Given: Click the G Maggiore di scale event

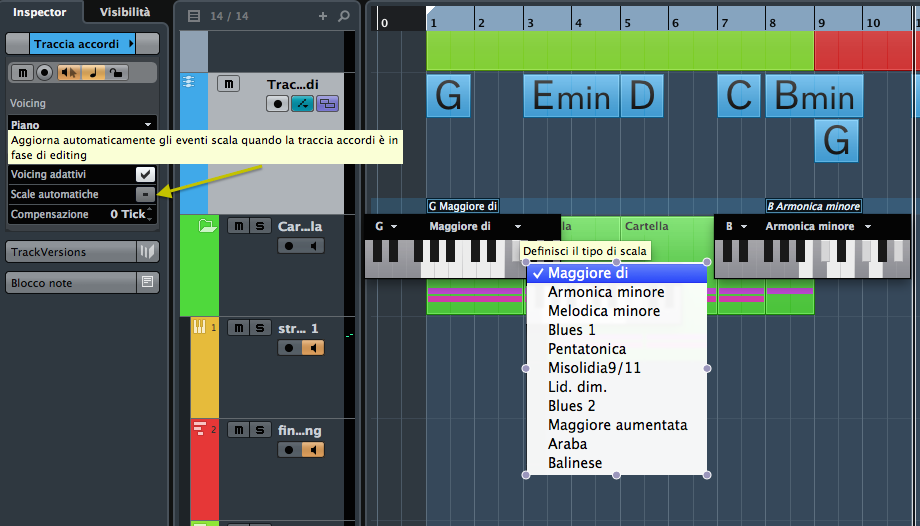Looking at the screenshot, I should click(463, 206).
